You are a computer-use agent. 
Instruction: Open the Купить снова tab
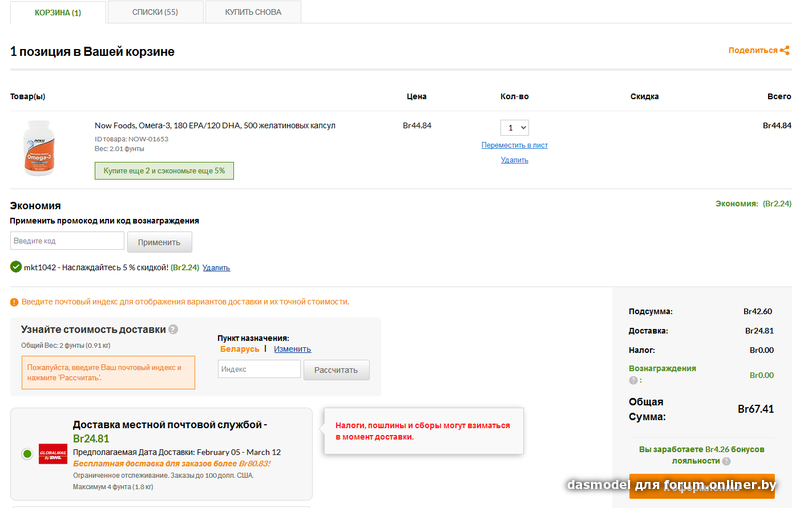point(253,12)
